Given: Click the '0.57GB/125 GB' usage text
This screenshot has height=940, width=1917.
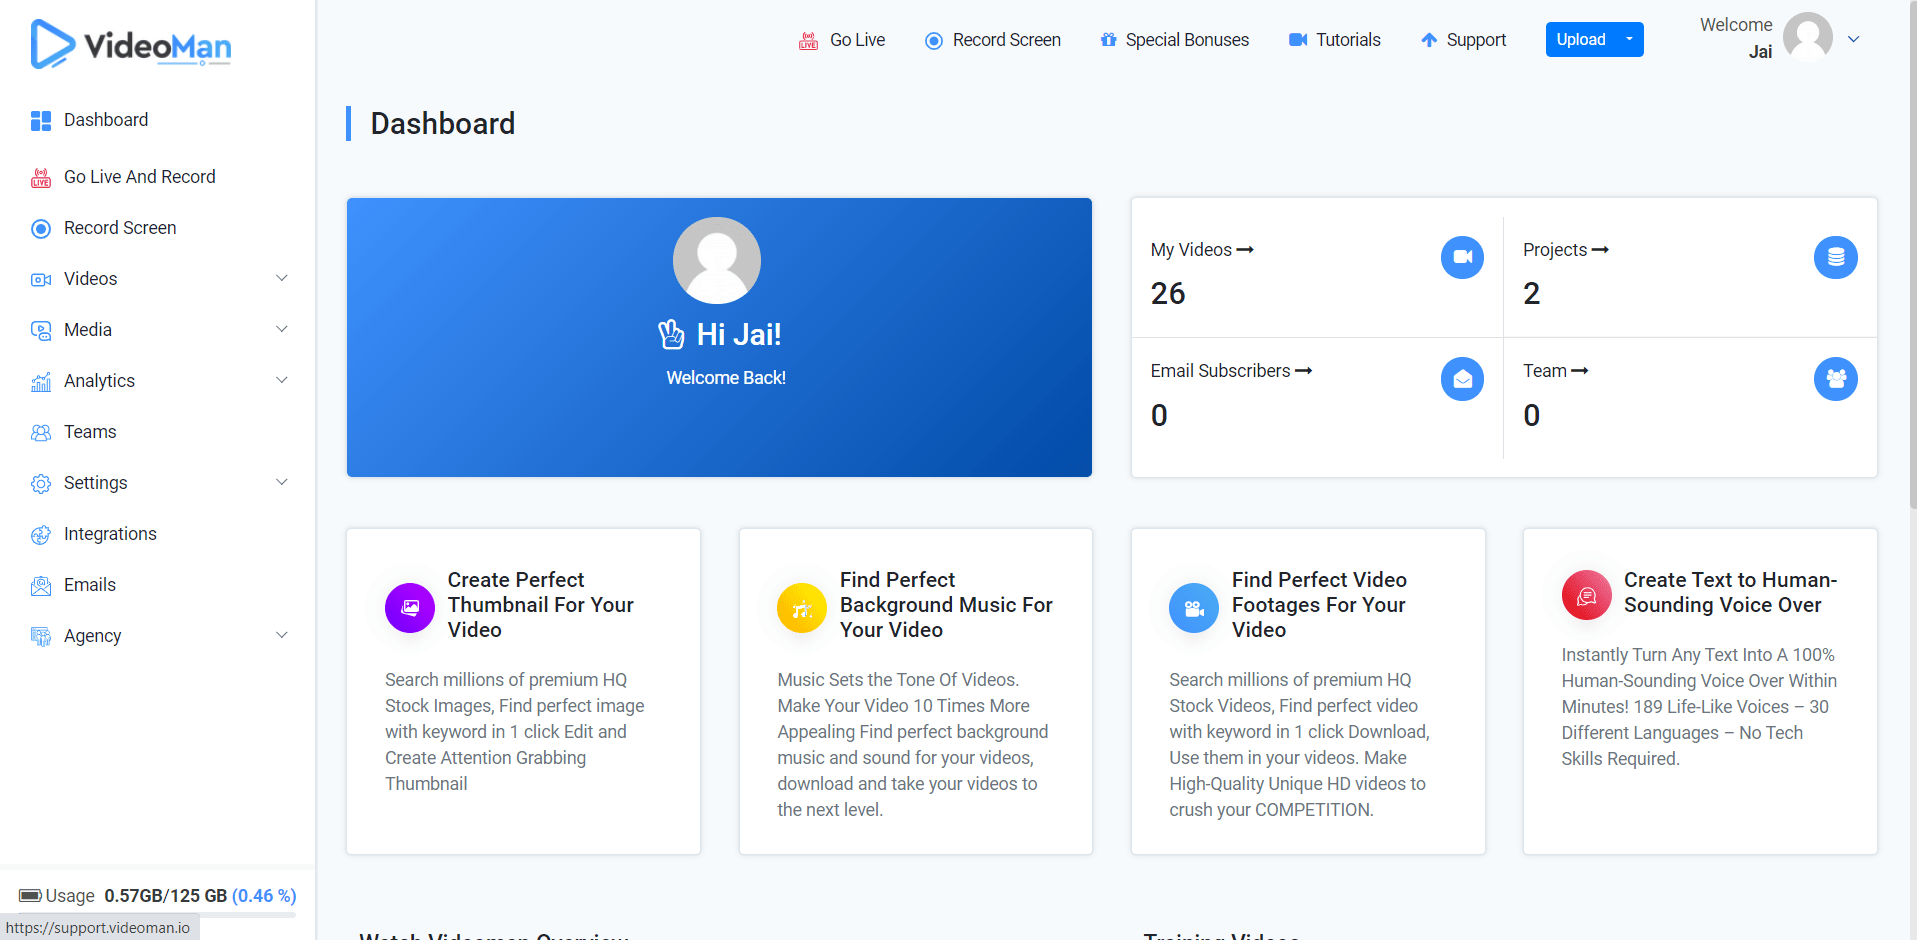Looking at the screenshot, I should 166,896.
